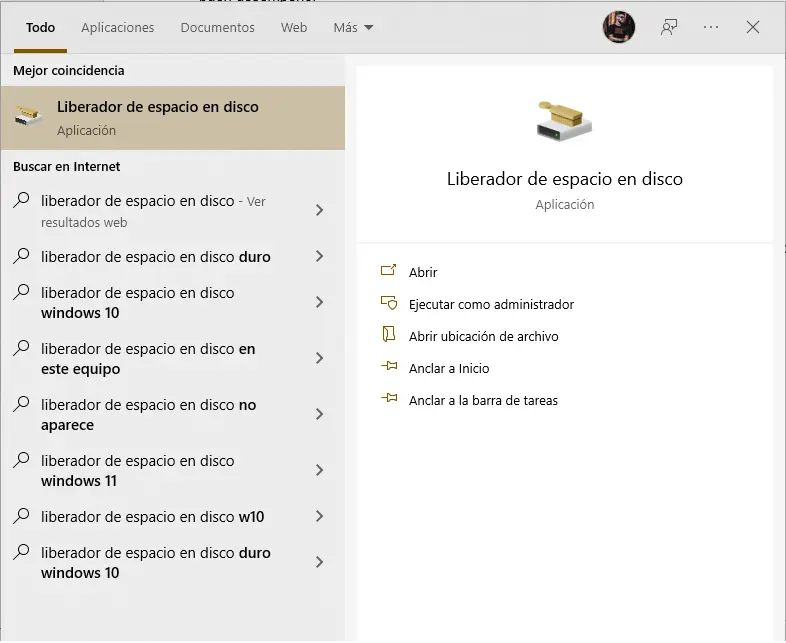
Task: Expand the Más dropdown menu
Action: point(353,28)
